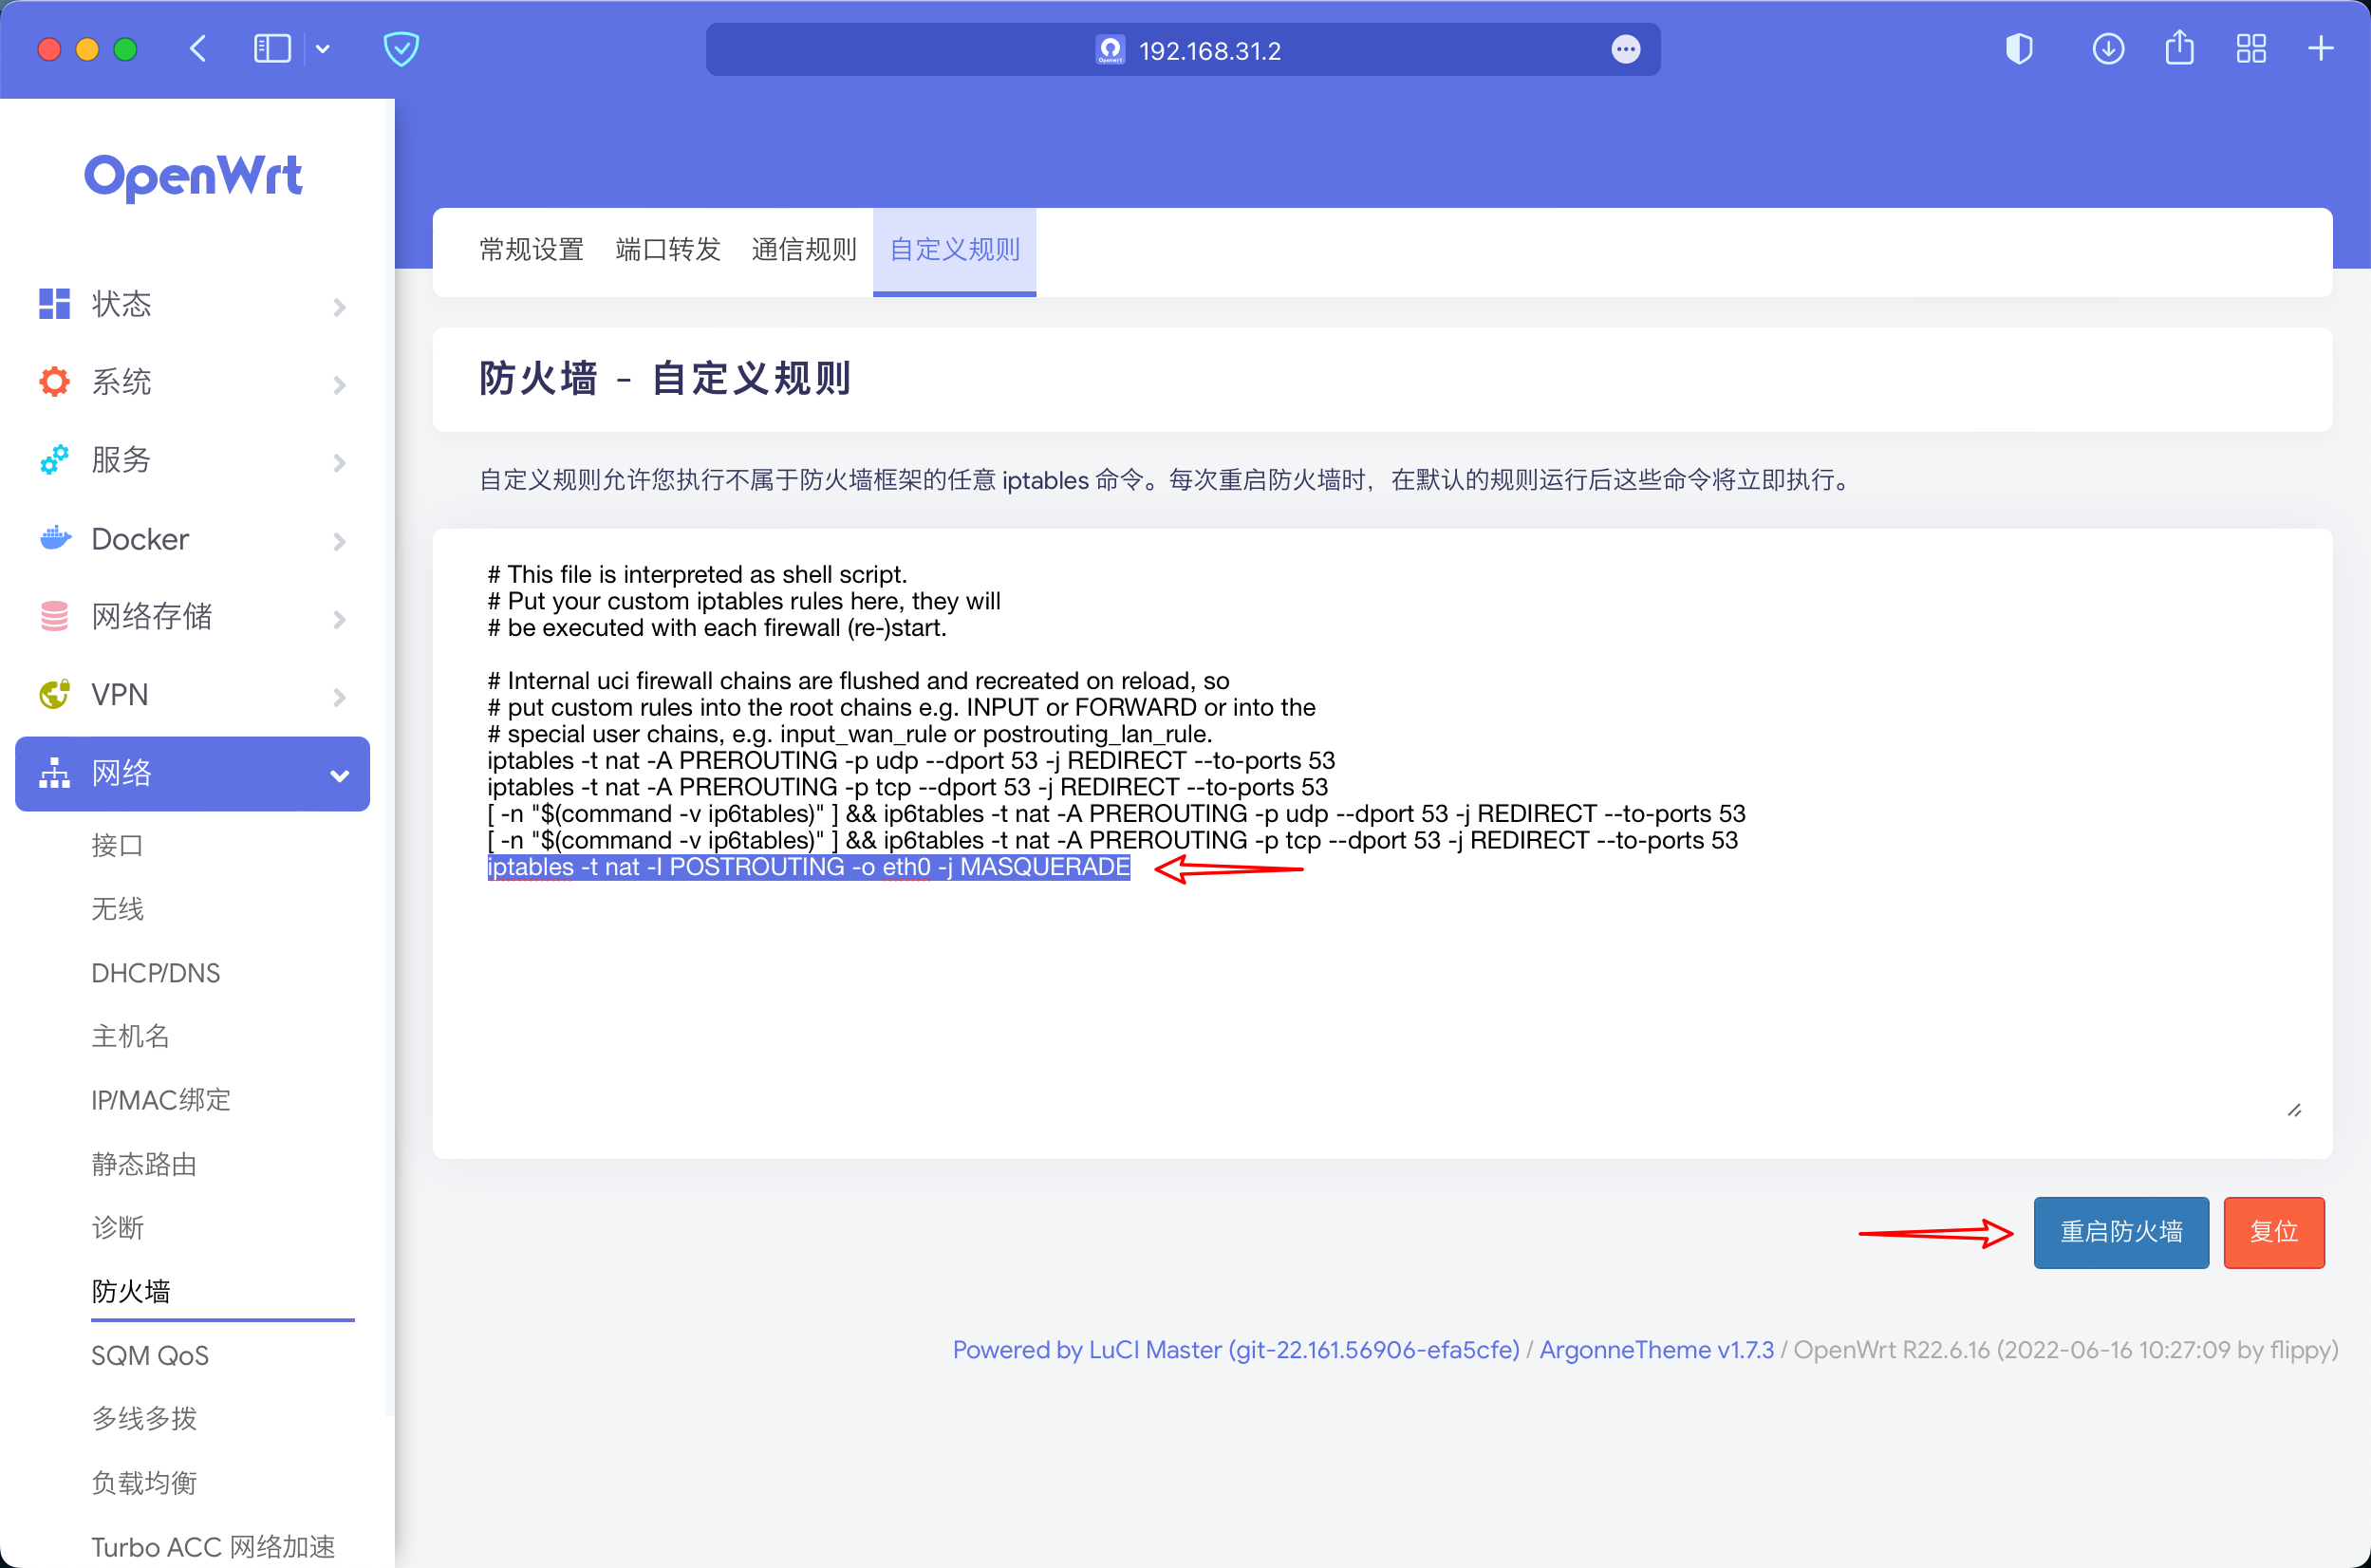Click the OpenWrt favicon in address bar

tap(1110, 50)
